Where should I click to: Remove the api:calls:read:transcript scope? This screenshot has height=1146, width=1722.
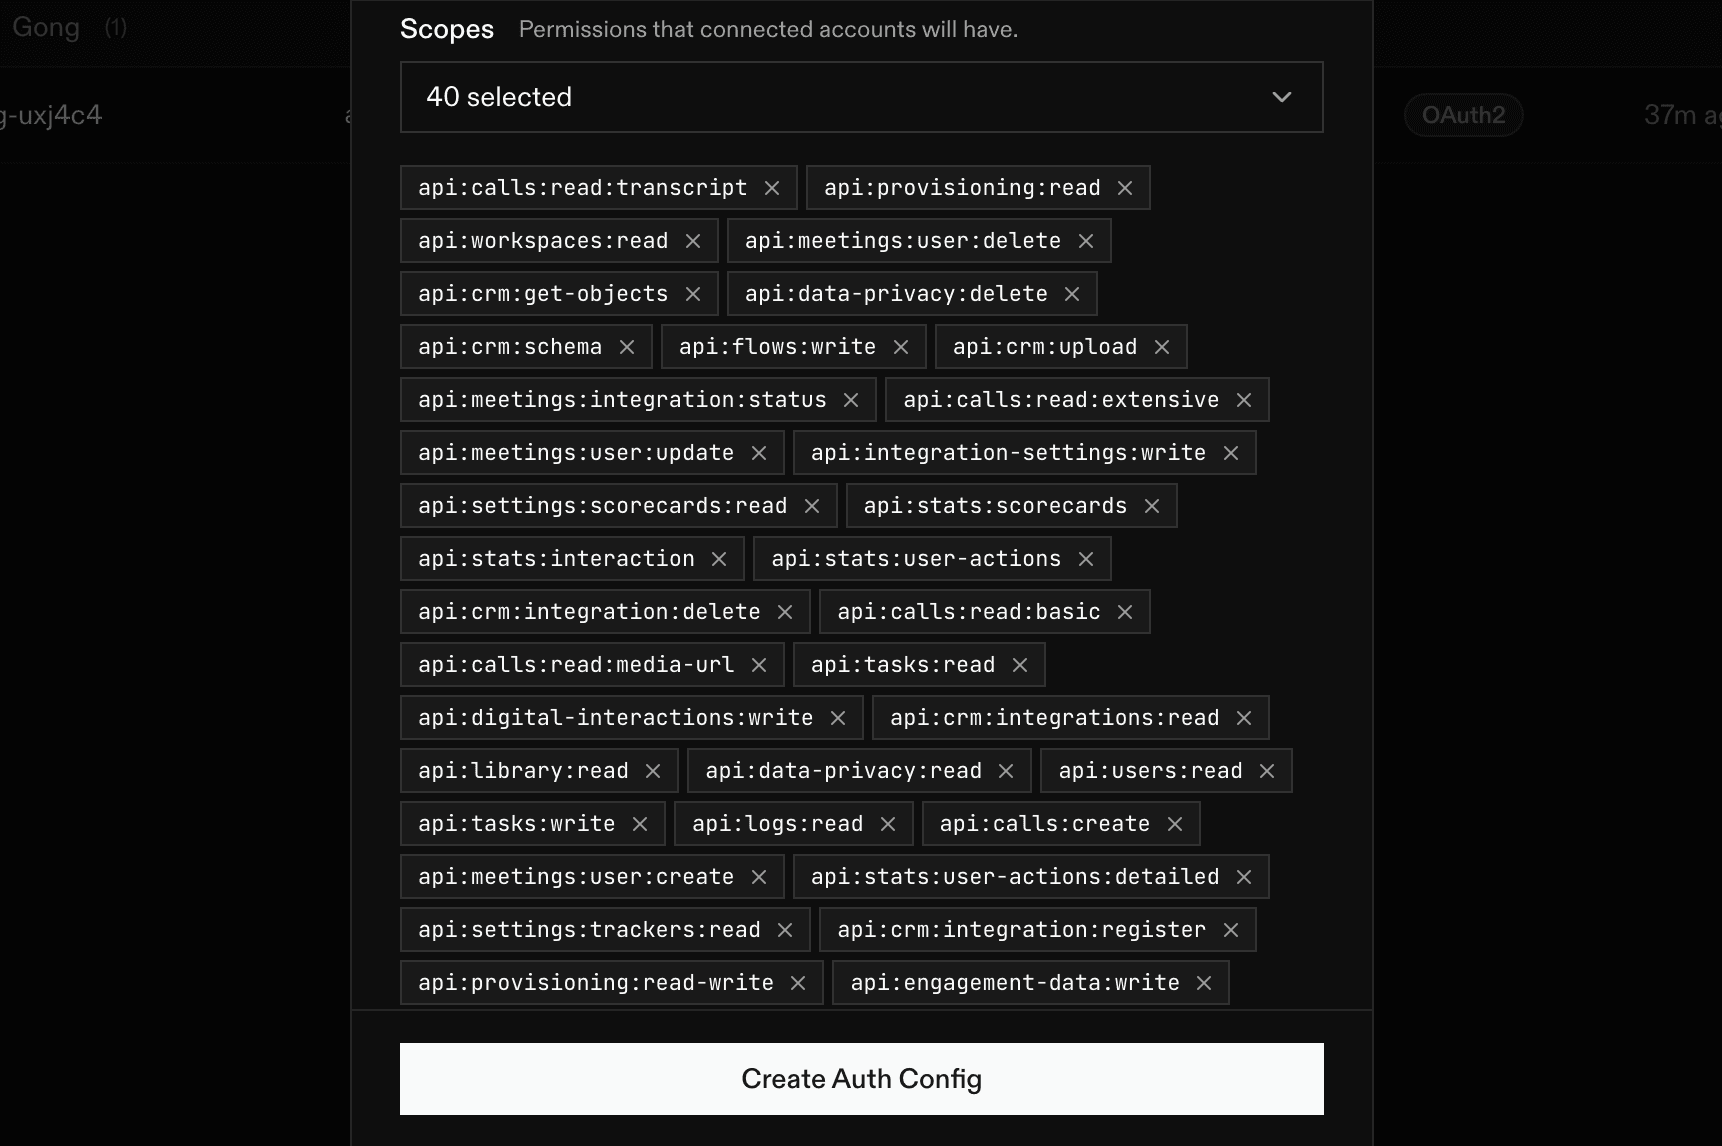(772, 188)
